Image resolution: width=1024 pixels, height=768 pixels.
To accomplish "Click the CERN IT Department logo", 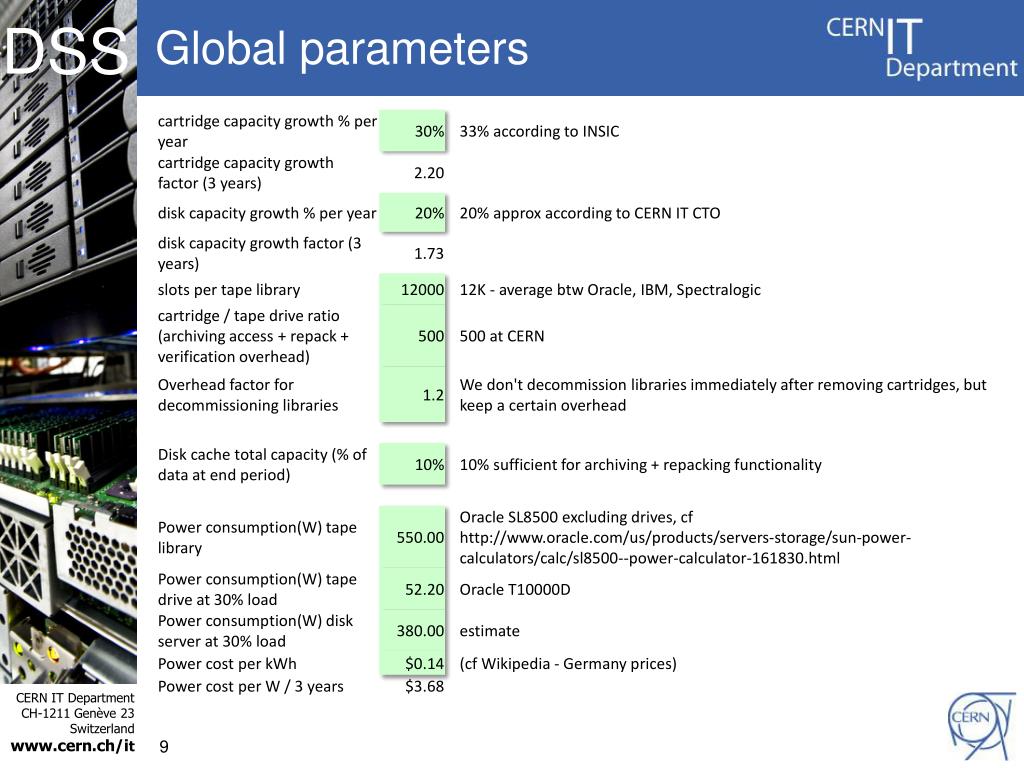I will click(921, 48).
